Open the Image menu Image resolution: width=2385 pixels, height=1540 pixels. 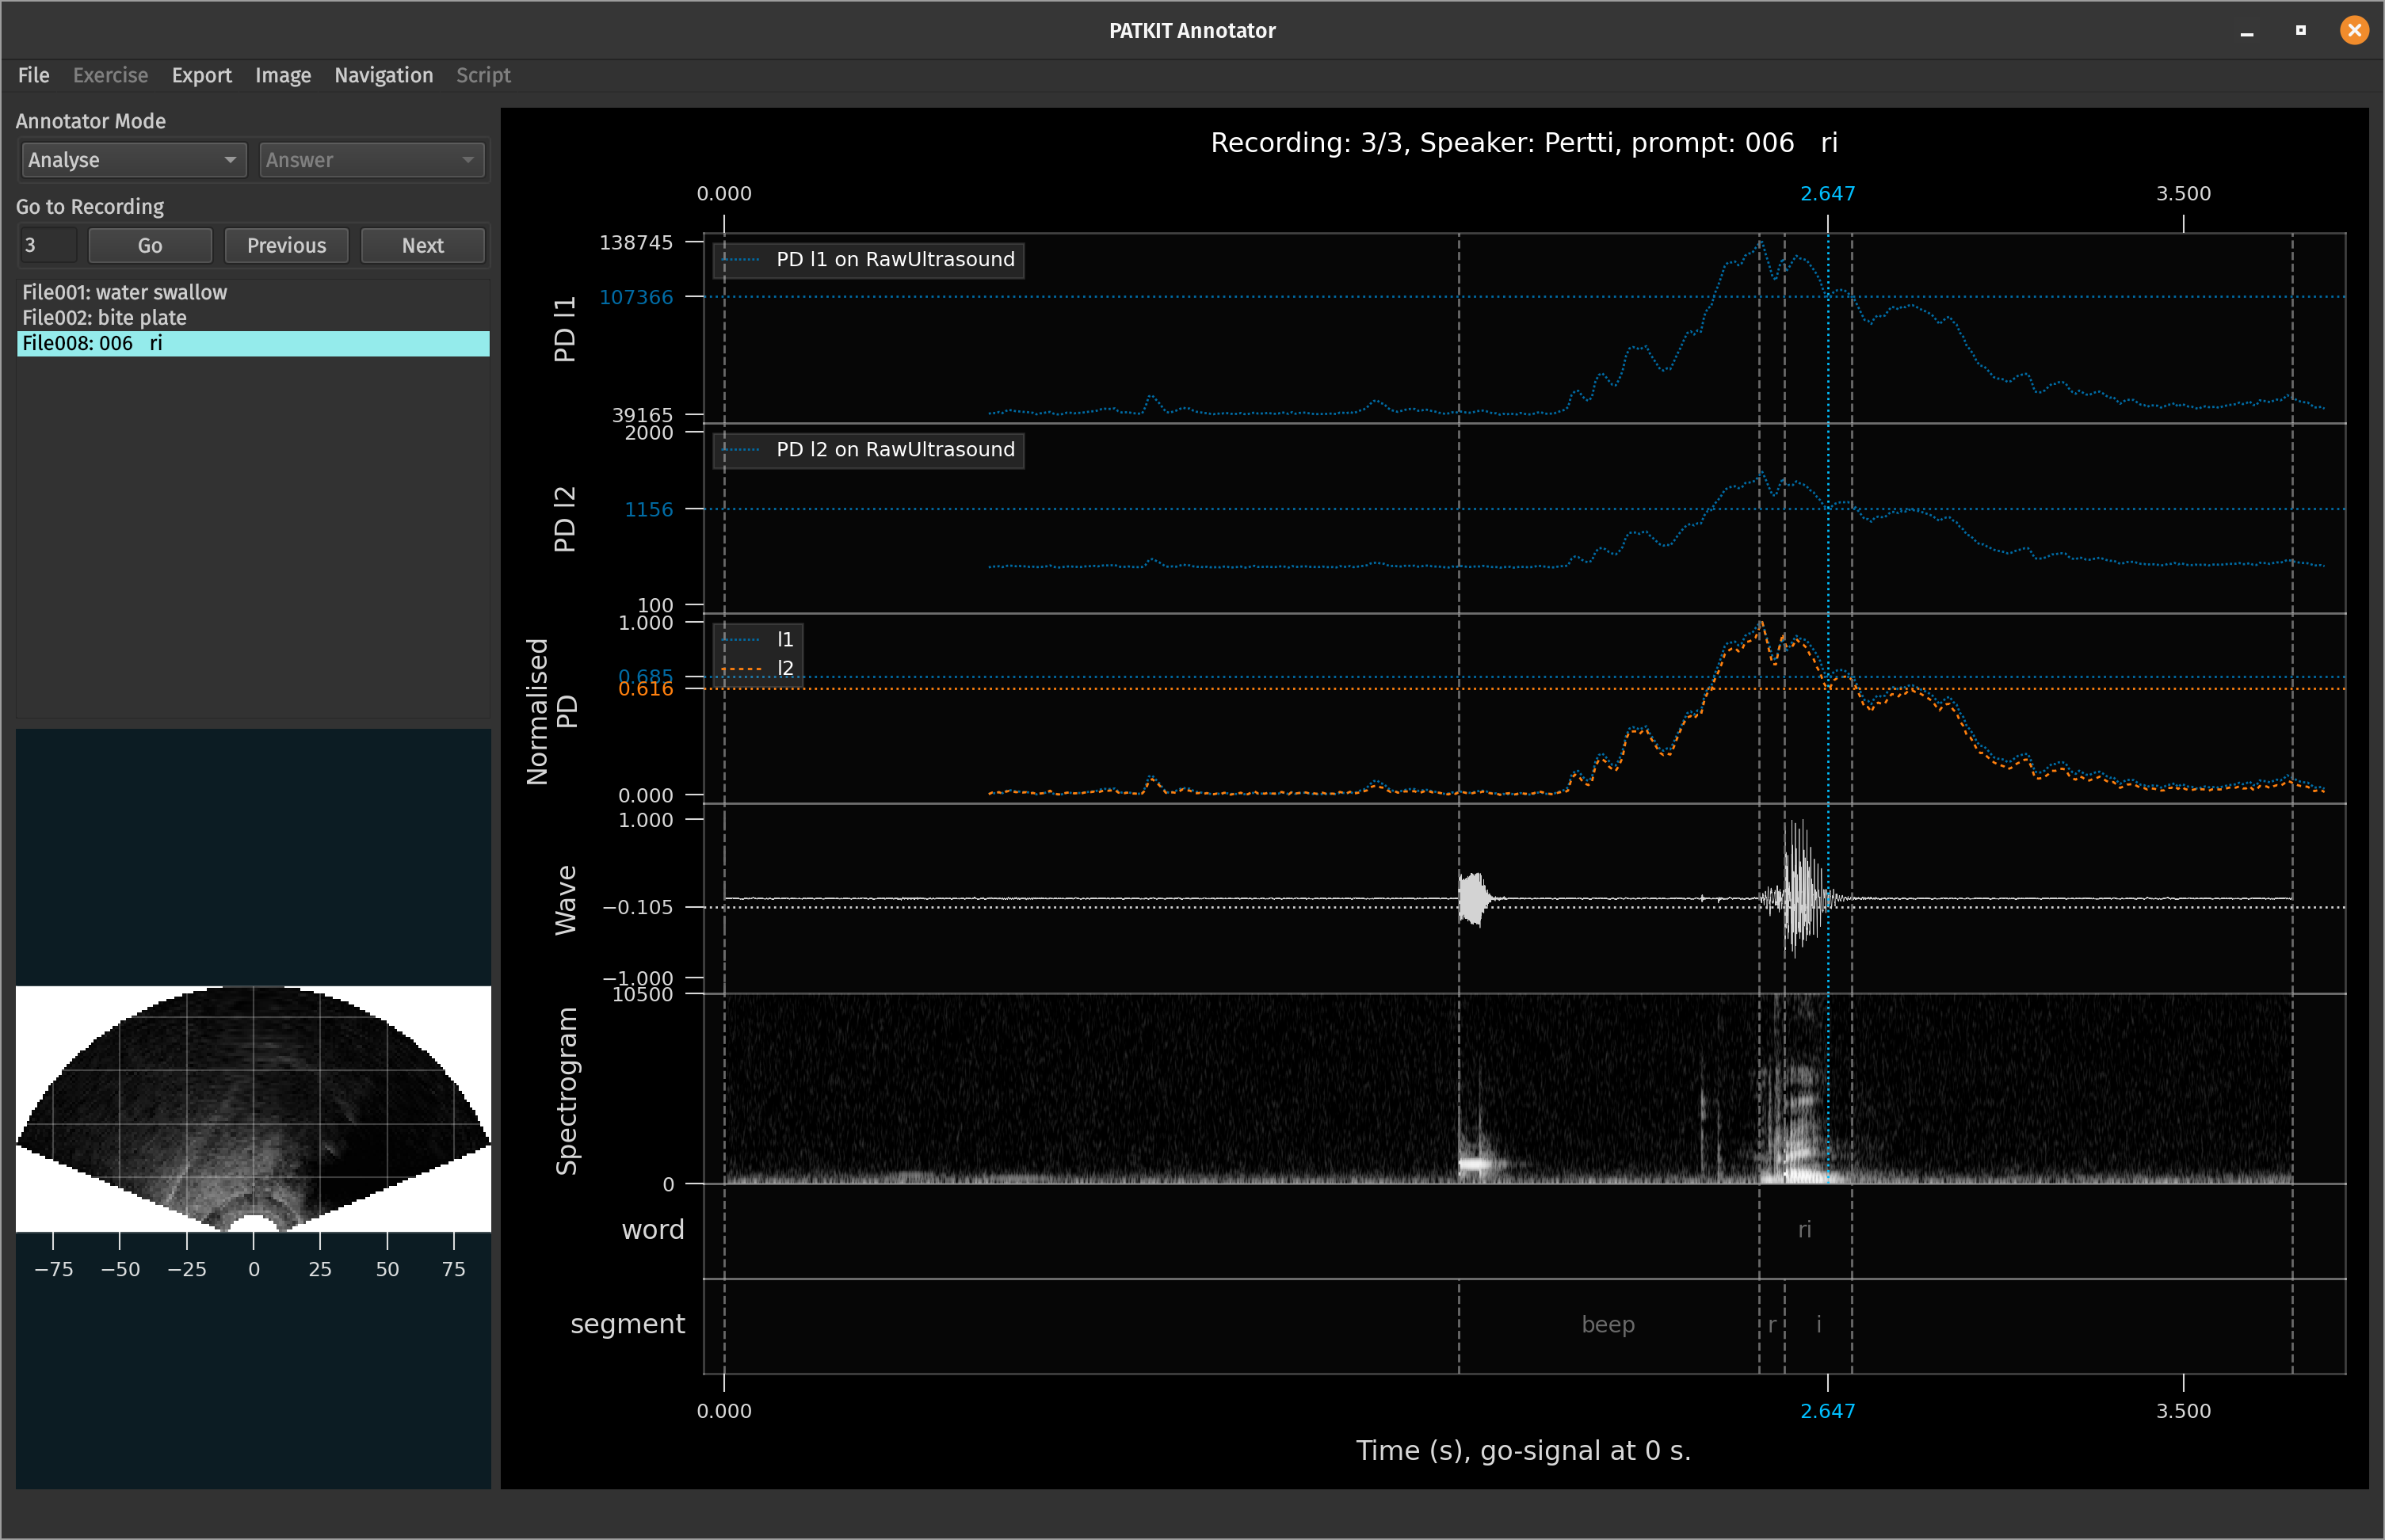tap(282, 75)
